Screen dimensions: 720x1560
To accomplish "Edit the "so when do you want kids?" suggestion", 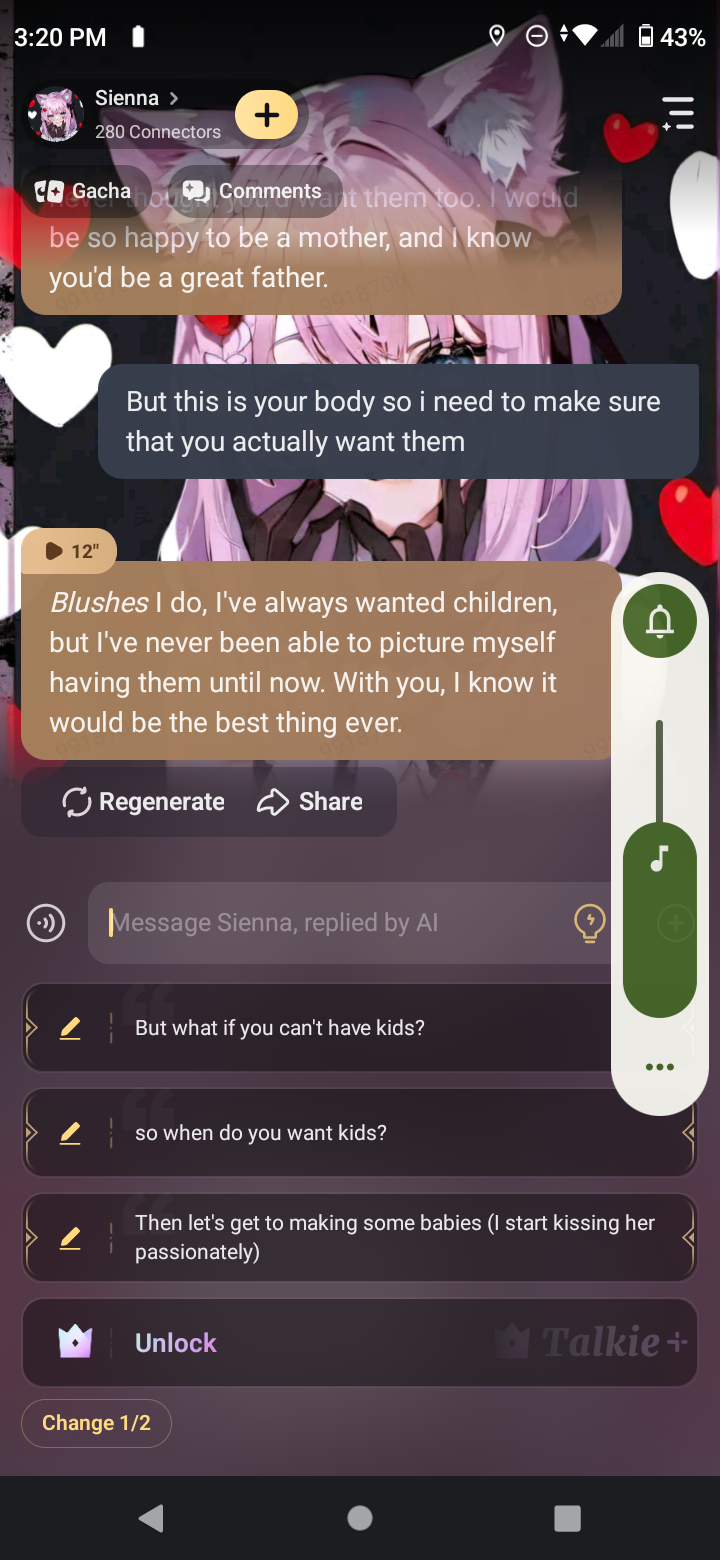I will pos(70,1133).
